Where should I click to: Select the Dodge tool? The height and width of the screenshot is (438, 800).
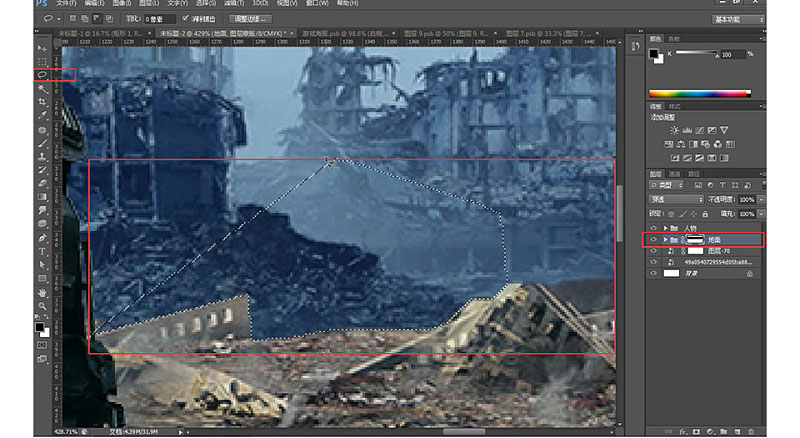pyautogui.click(x=42, y=224)
